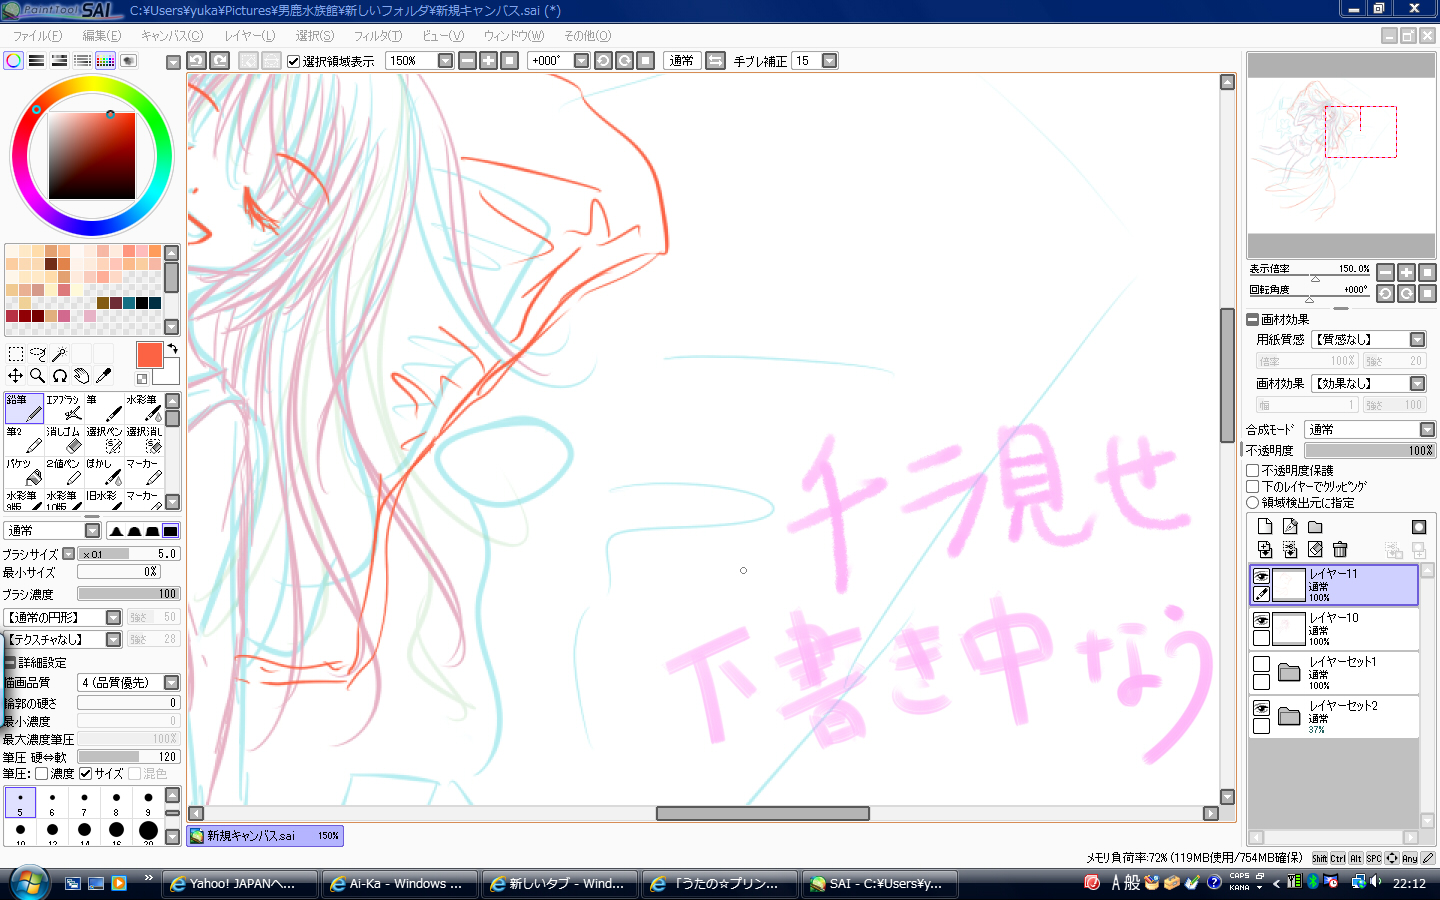Screen dimensions: 1440x900
Task: Open the キャンバス(C) menu
Action: coord(172,36)
